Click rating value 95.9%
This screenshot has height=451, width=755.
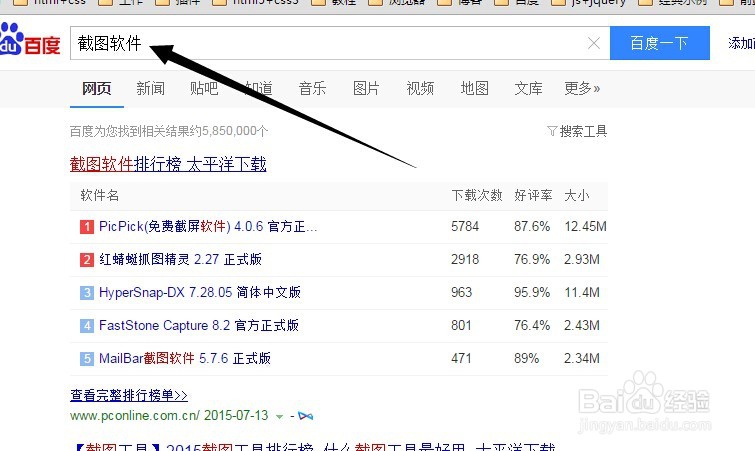tap(532, 292)
